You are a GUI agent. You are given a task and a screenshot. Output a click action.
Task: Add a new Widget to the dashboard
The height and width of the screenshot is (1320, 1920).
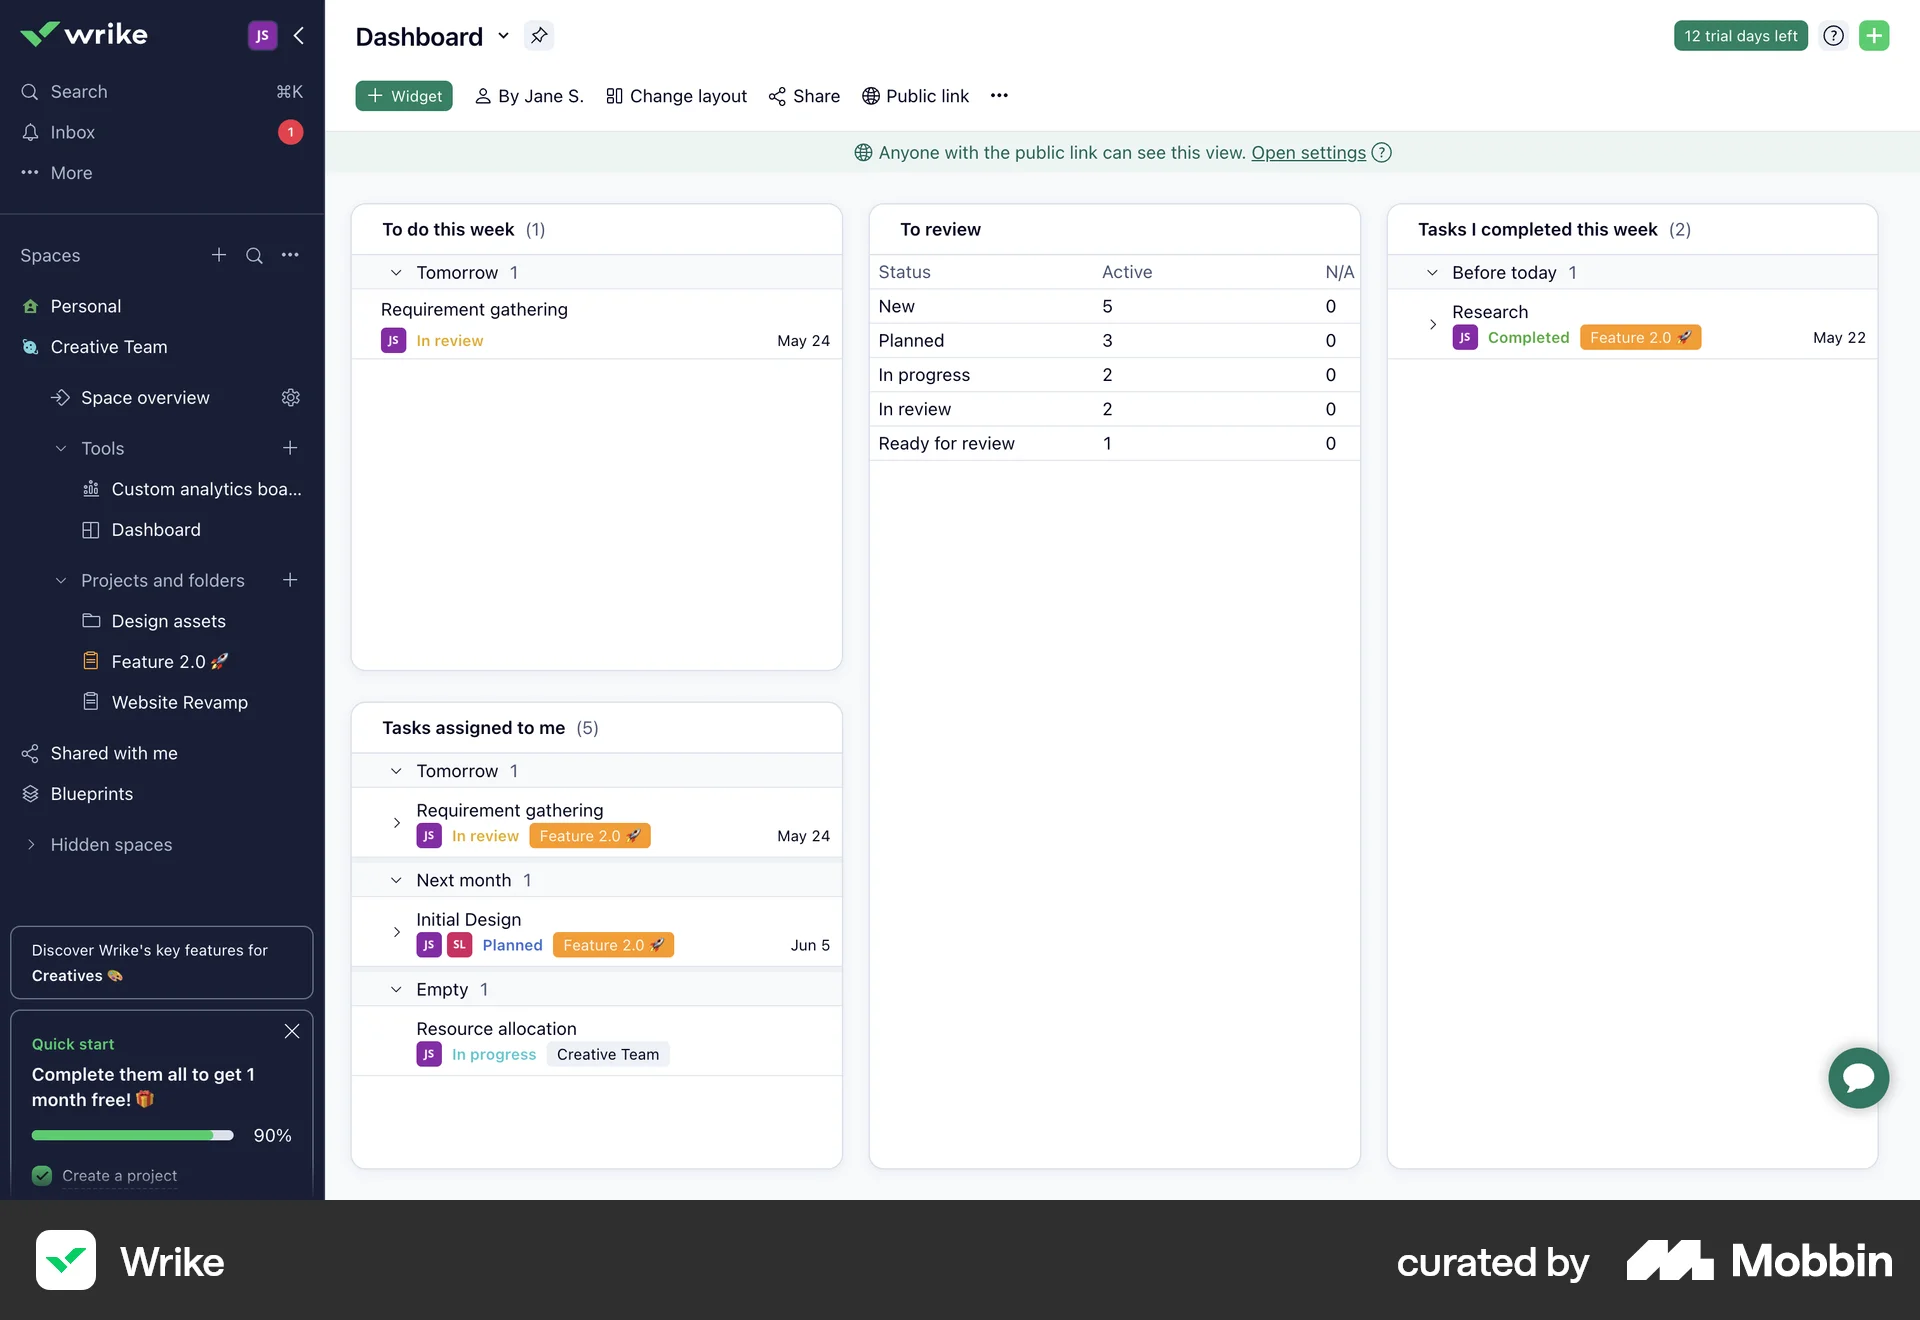tap(403, 95)
